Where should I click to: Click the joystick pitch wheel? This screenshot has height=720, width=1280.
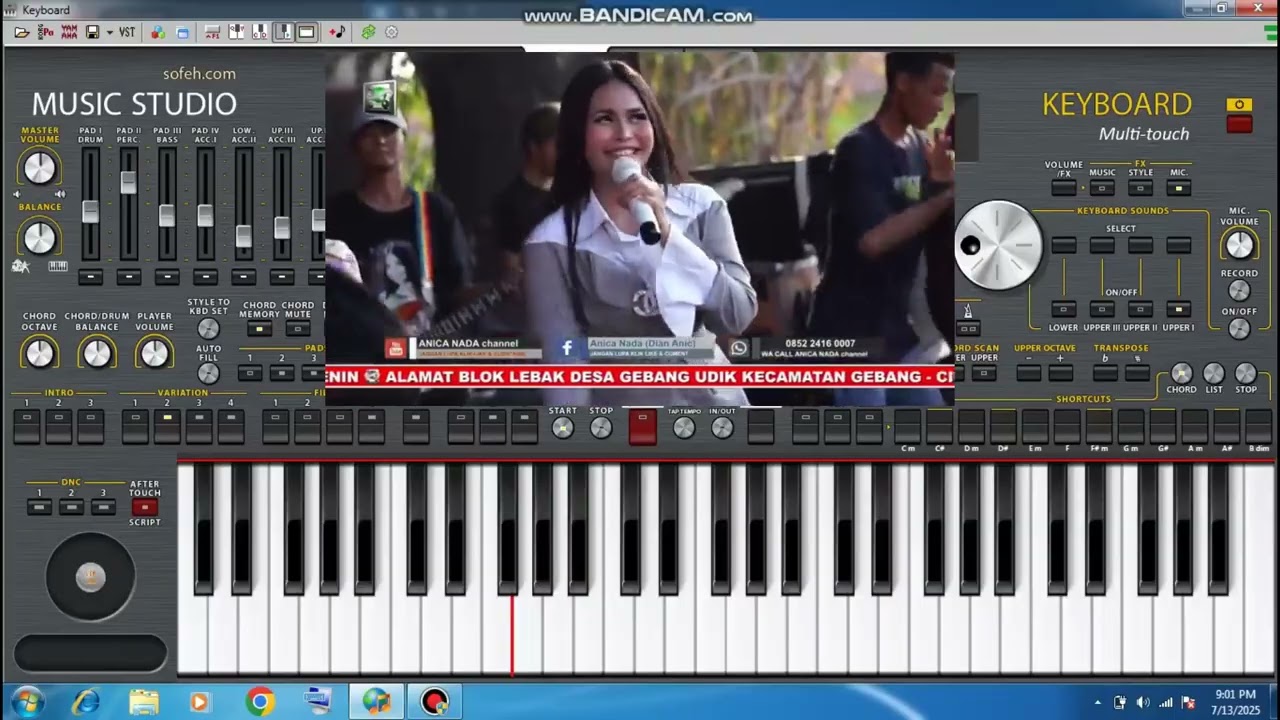tap(90, 577)
